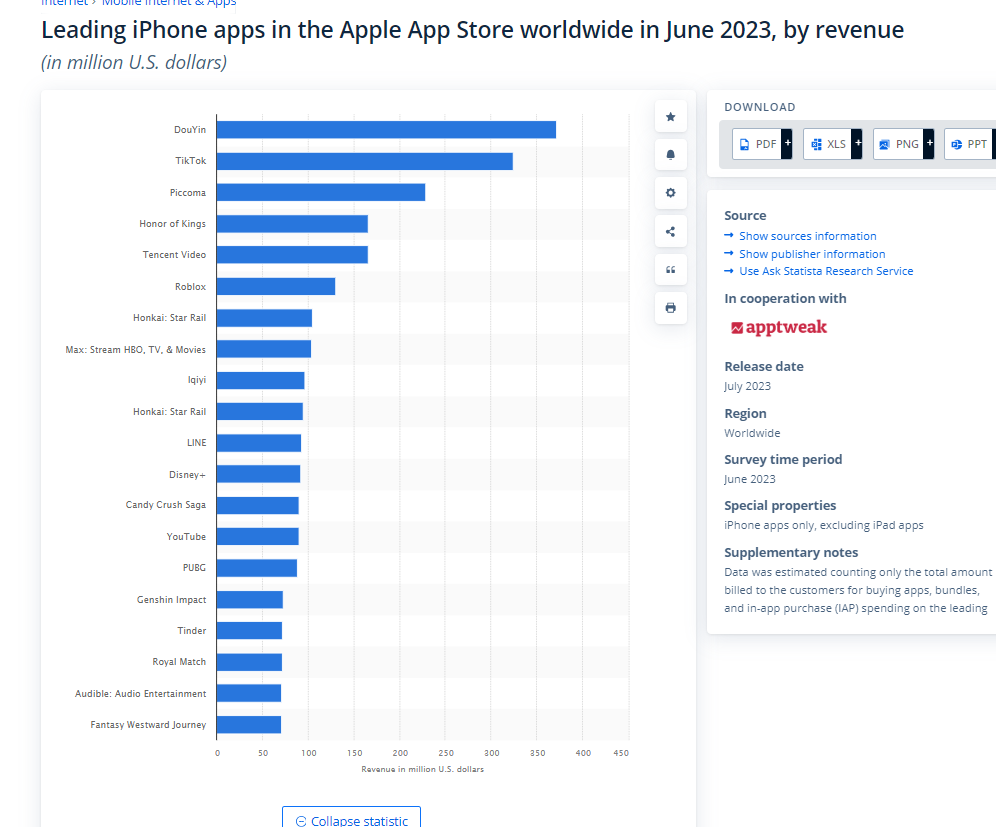
Task: Click 'iPhone apps only, excluding iPad apps'
Action: [x=823, y=525]
